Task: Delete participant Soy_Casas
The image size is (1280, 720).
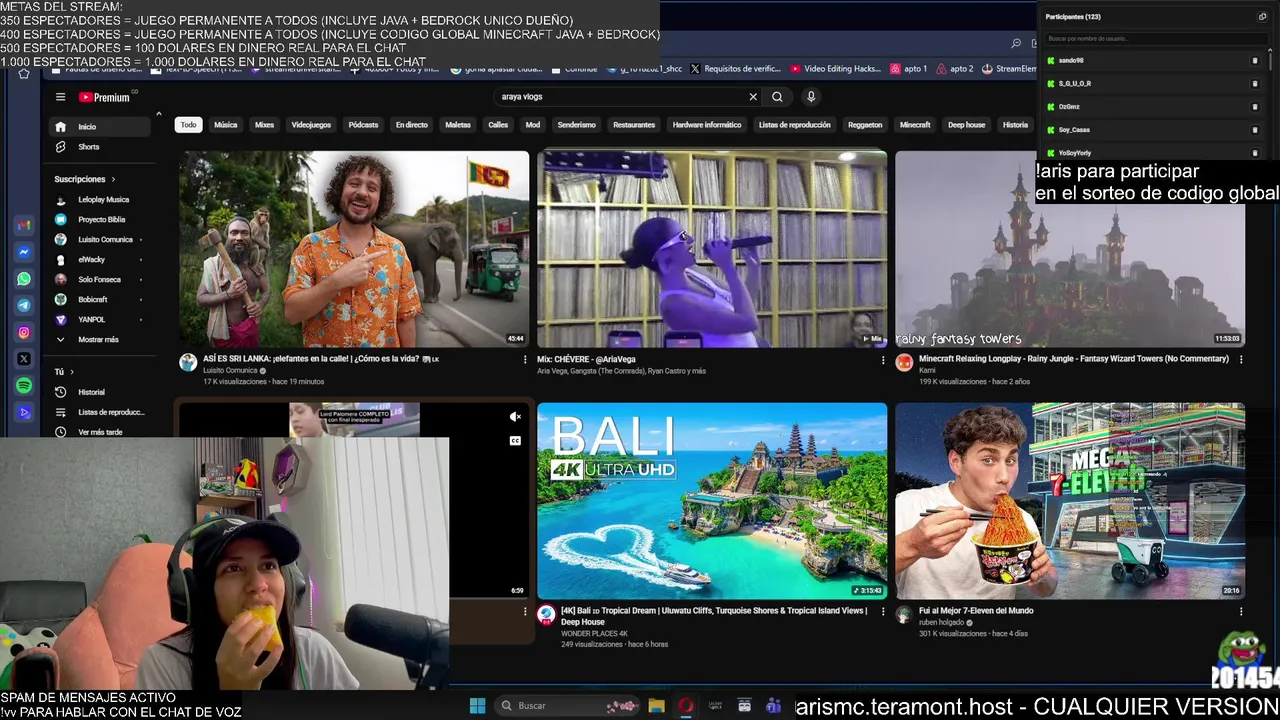Action: (x=1255, y=130)
